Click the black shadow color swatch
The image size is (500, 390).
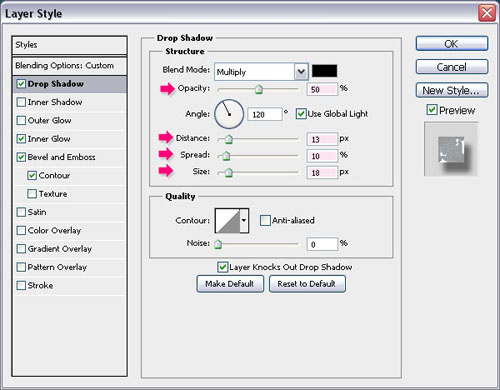[x=324, y=71]
